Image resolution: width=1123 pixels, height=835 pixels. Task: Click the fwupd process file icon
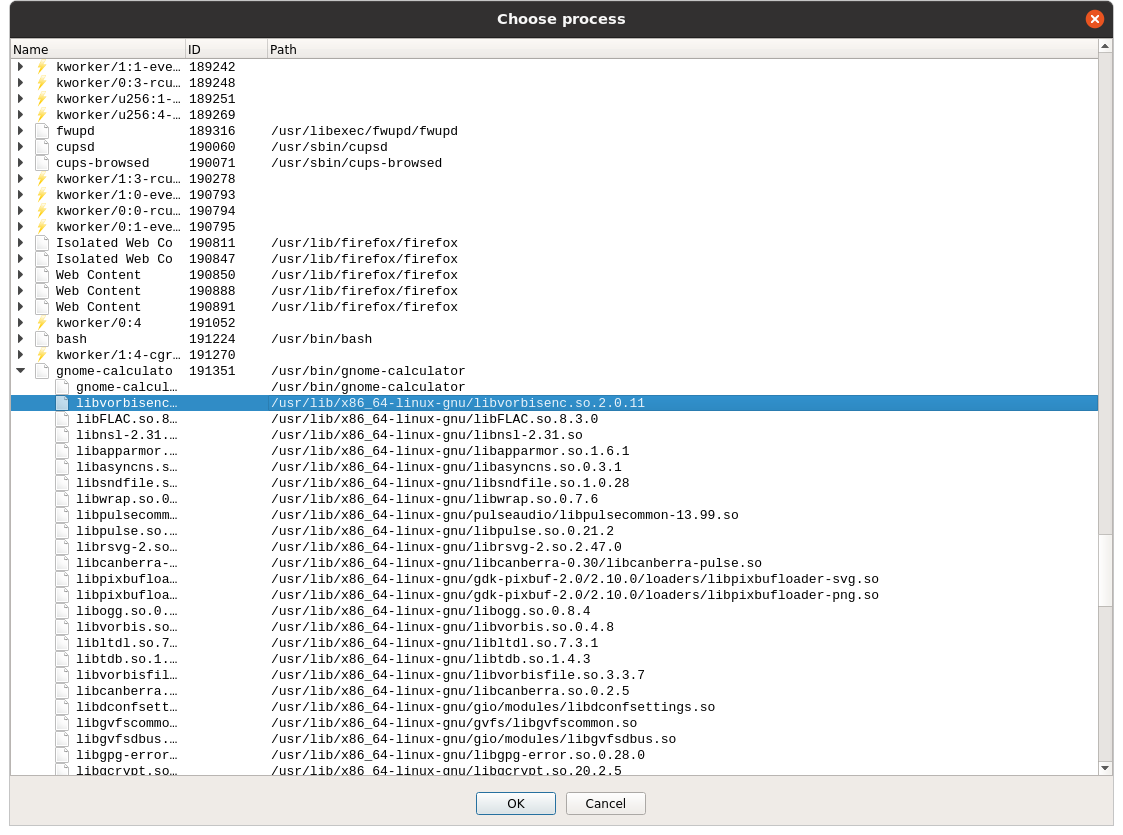[42, 131]
